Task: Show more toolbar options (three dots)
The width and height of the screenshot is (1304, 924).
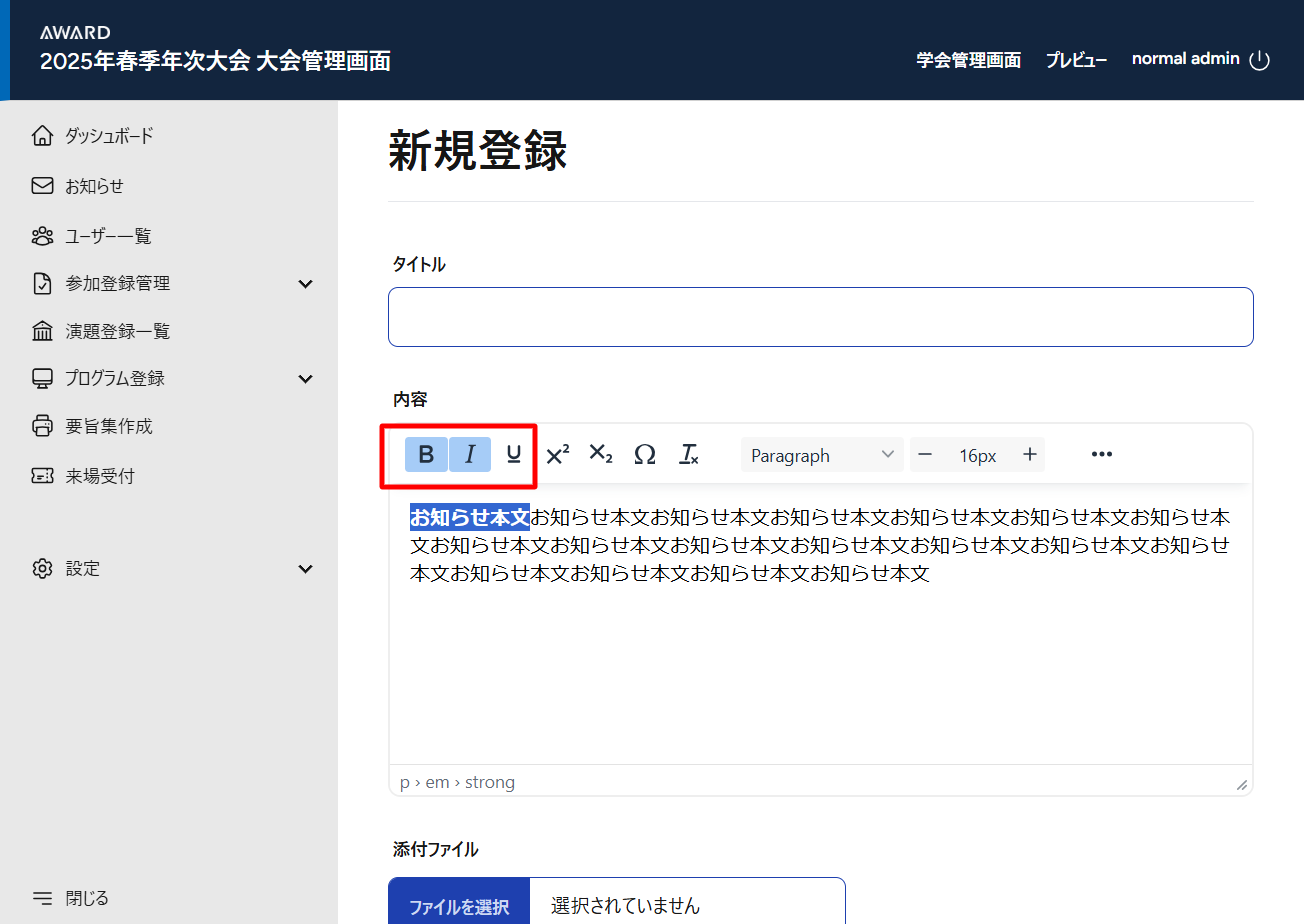Action: [x=1102, y=455]
